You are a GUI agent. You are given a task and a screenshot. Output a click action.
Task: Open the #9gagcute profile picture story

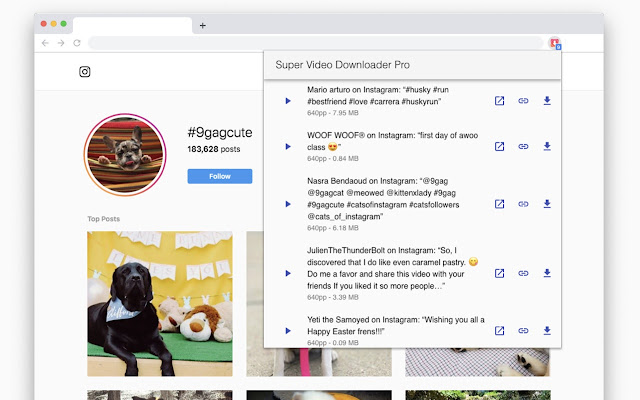pos(125,155)
